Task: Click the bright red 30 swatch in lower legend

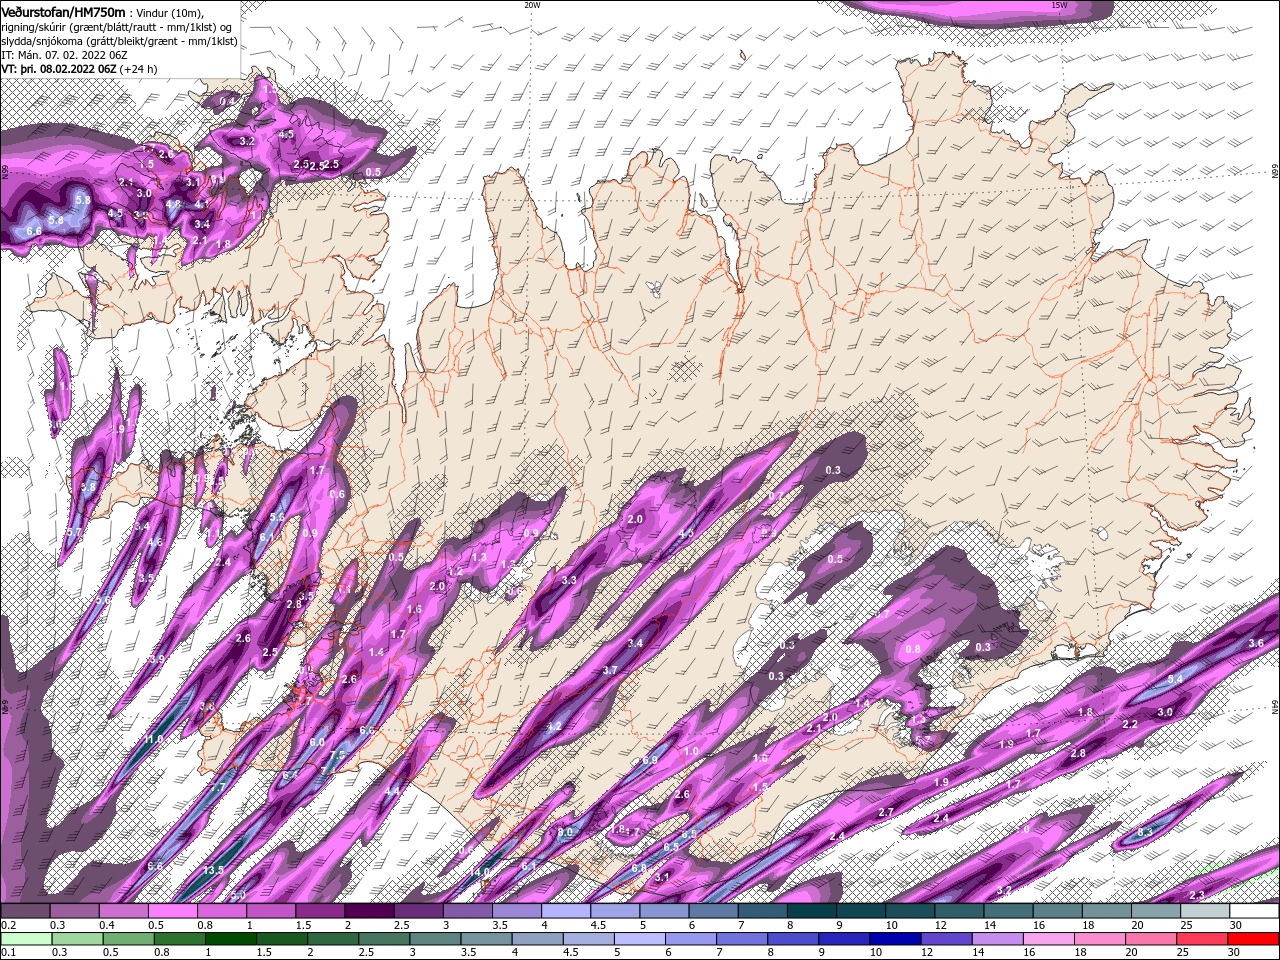Action: pos(1253,939)
